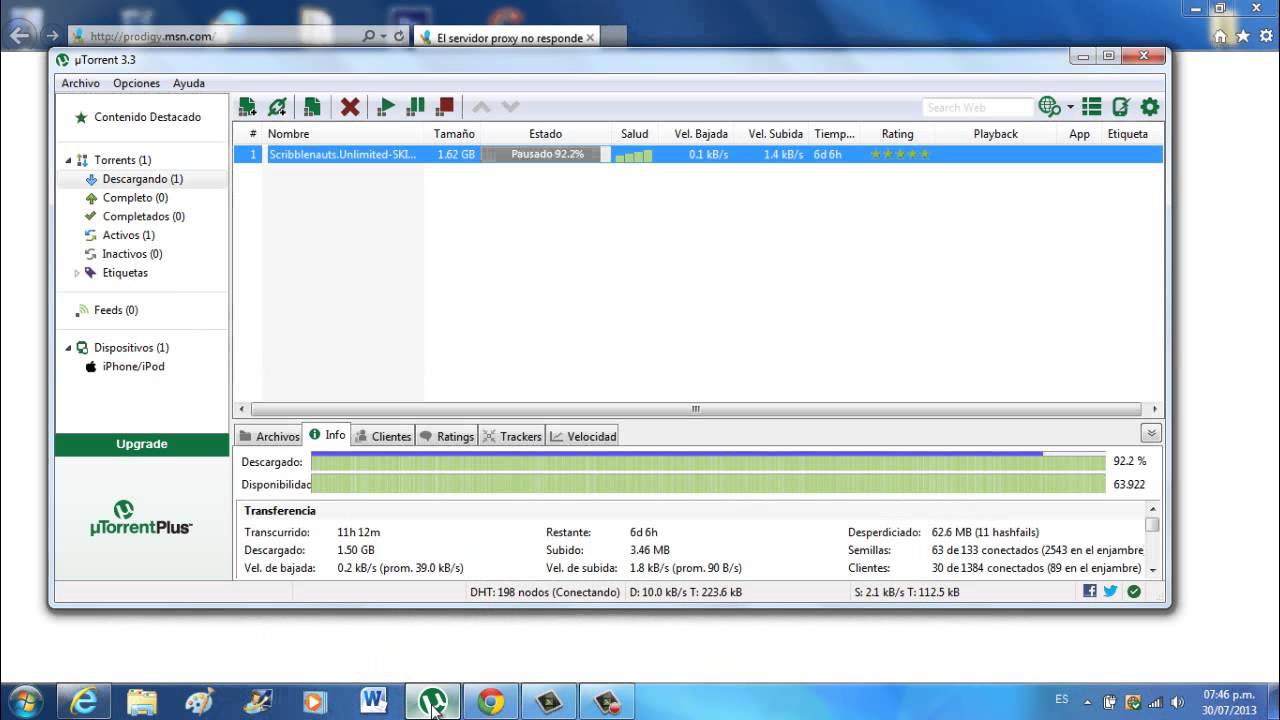
Task: Open Microsoft Word from the taskbar
Action: (374, 702)
